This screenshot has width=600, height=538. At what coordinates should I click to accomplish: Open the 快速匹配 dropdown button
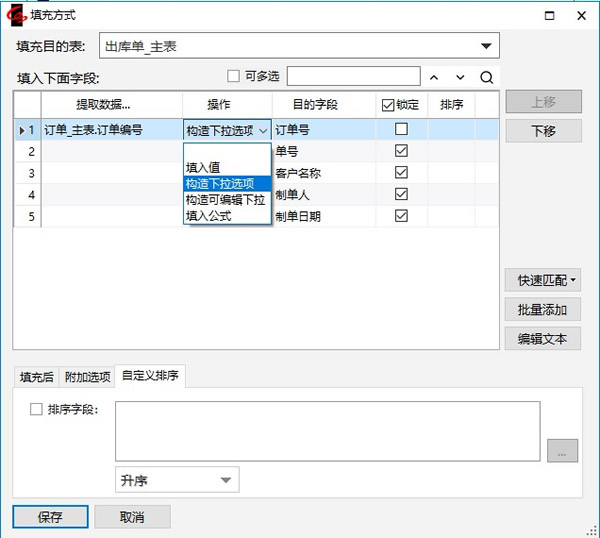click(542, 281)
